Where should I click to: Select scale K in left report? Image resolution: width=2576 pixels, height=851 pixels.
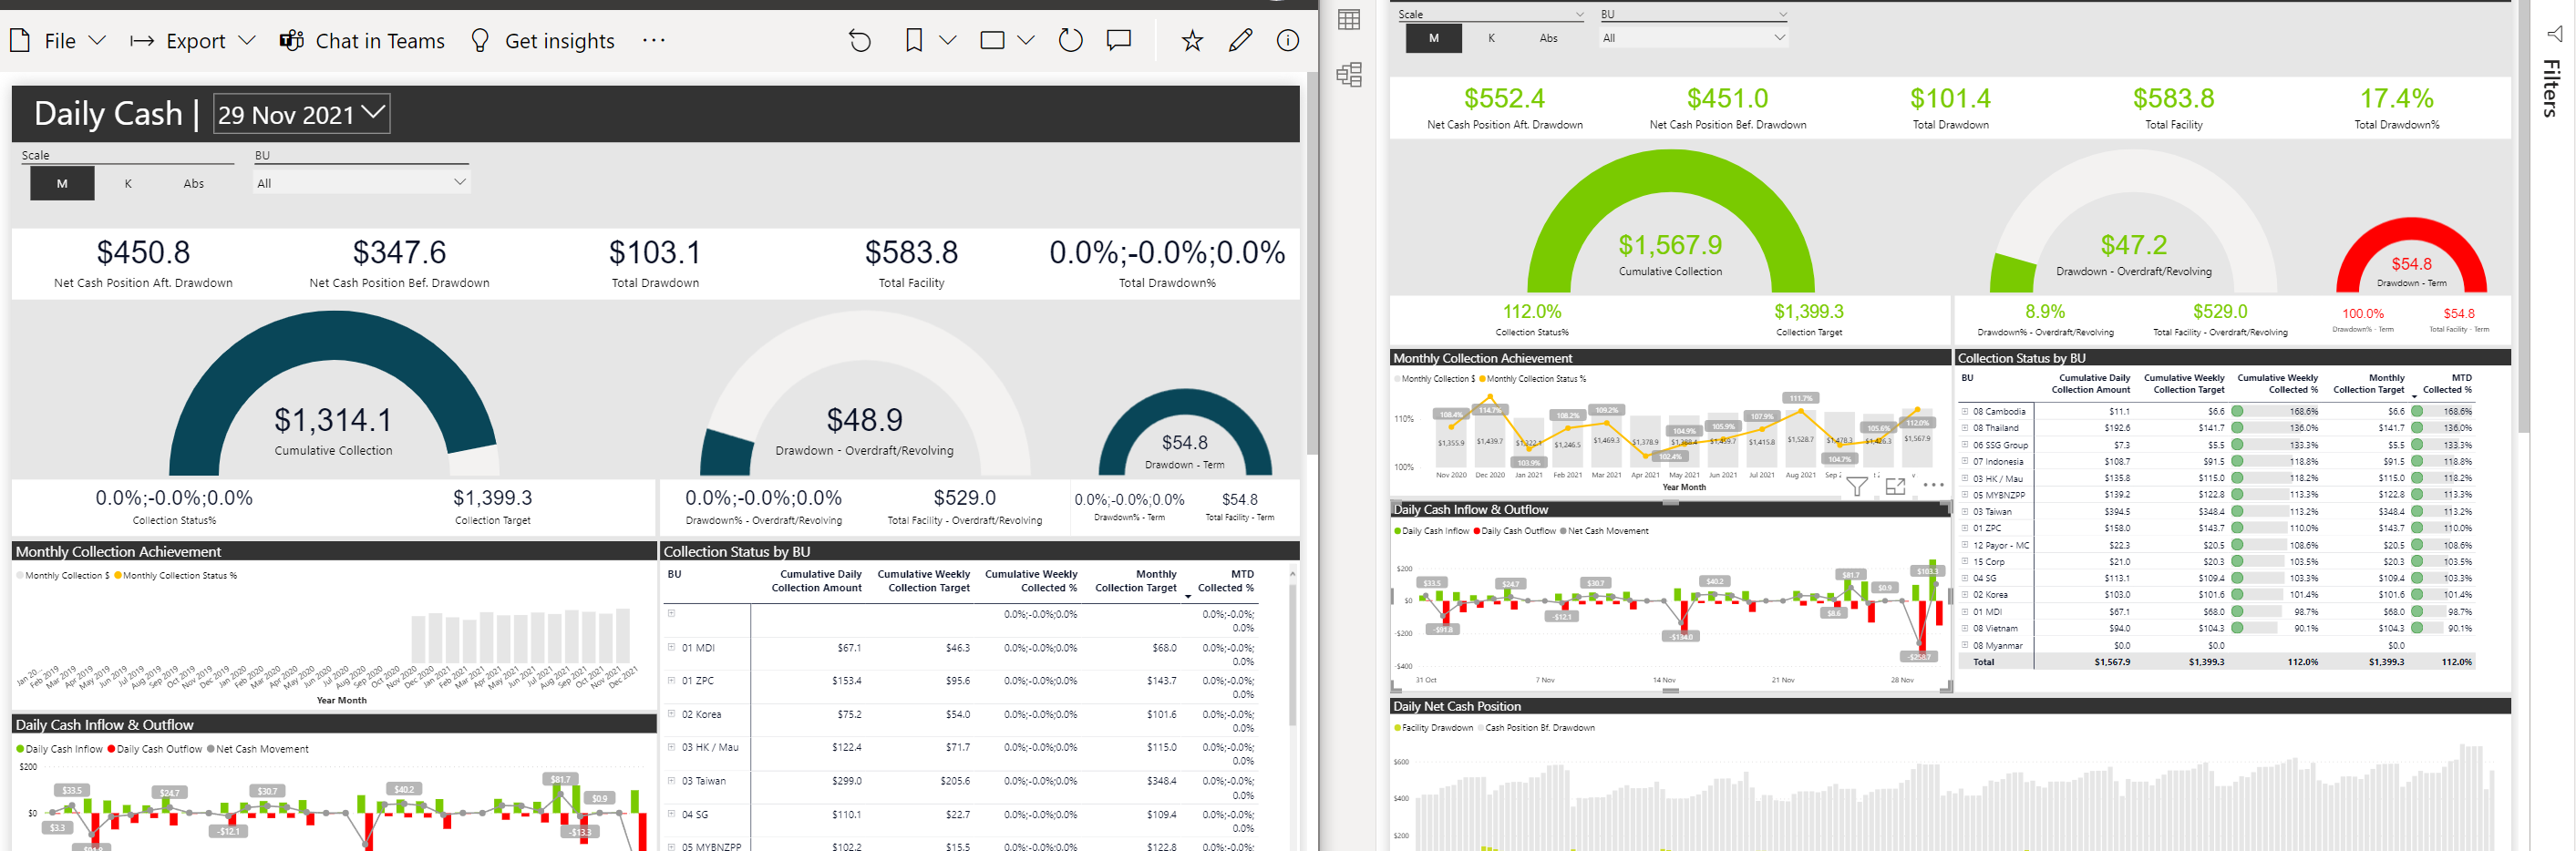click(128, 184)
